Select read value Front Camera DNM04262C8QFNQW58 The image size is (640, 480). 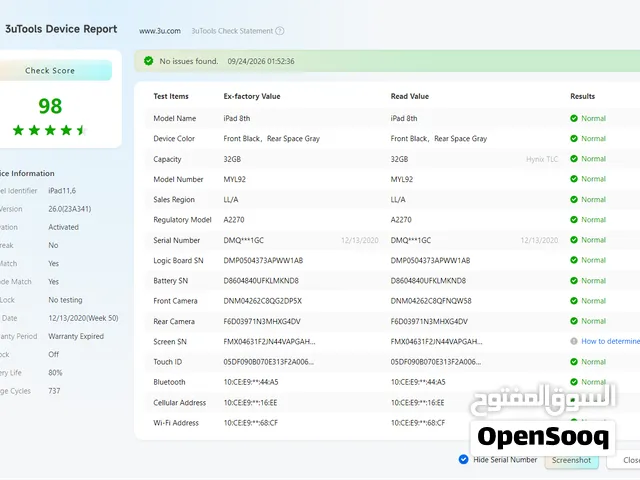pos(431,301)
